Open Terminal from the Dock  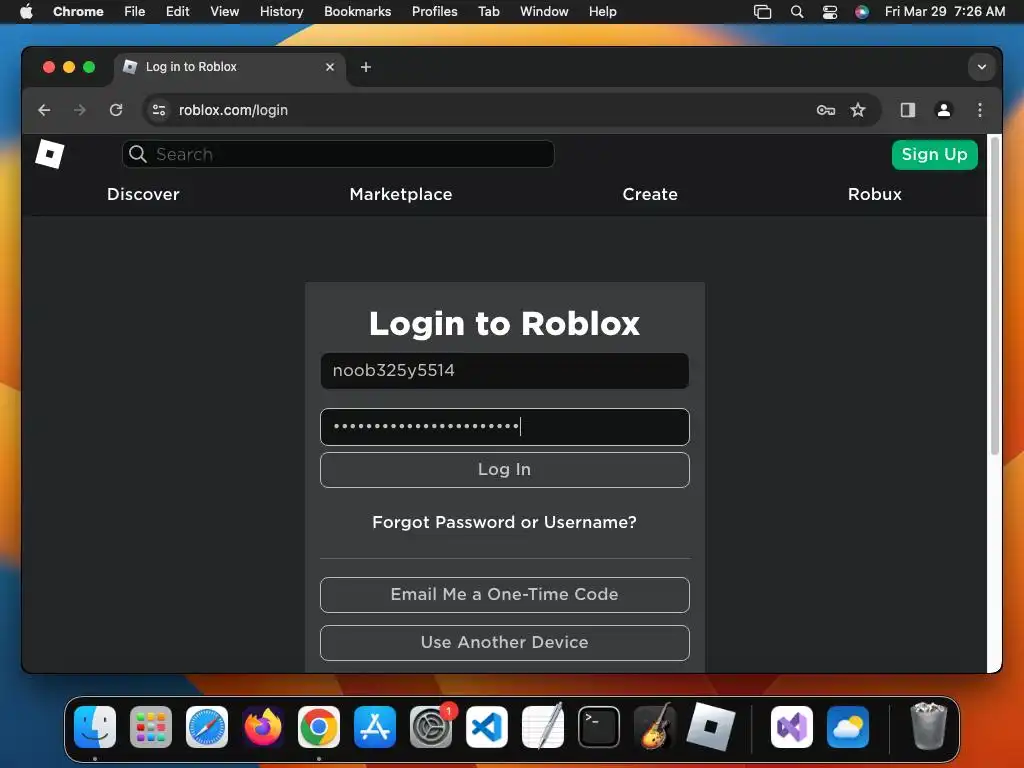599,727
